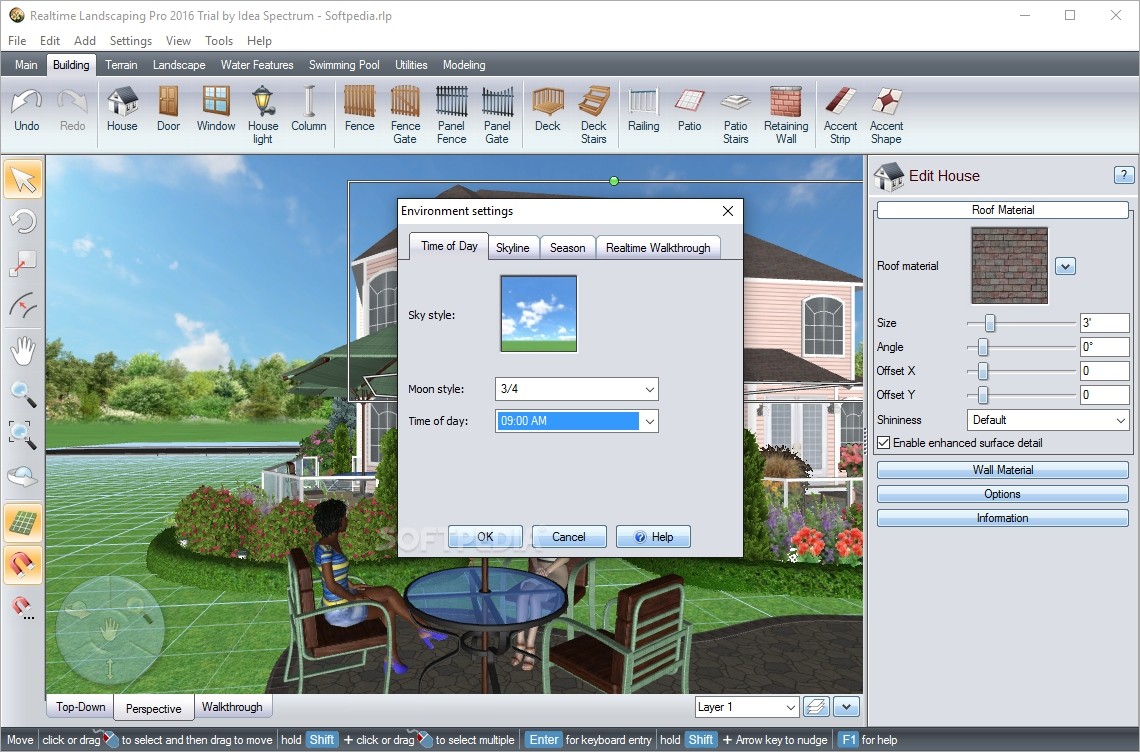The image size is (1140, 752).
Task: Expand the Options section
Action: pos(1003,494)
